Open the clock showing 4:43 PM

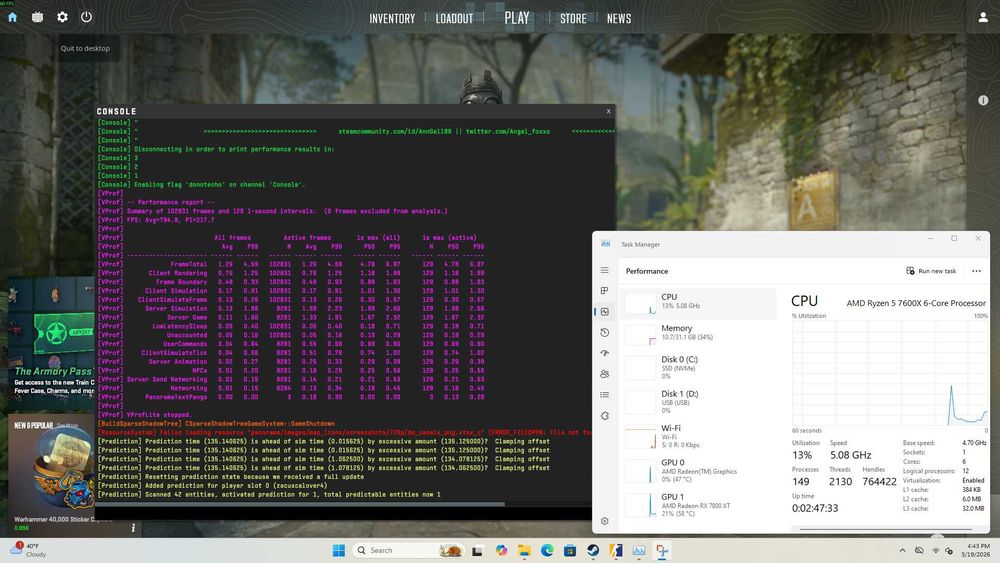click(x=977, y=550)
